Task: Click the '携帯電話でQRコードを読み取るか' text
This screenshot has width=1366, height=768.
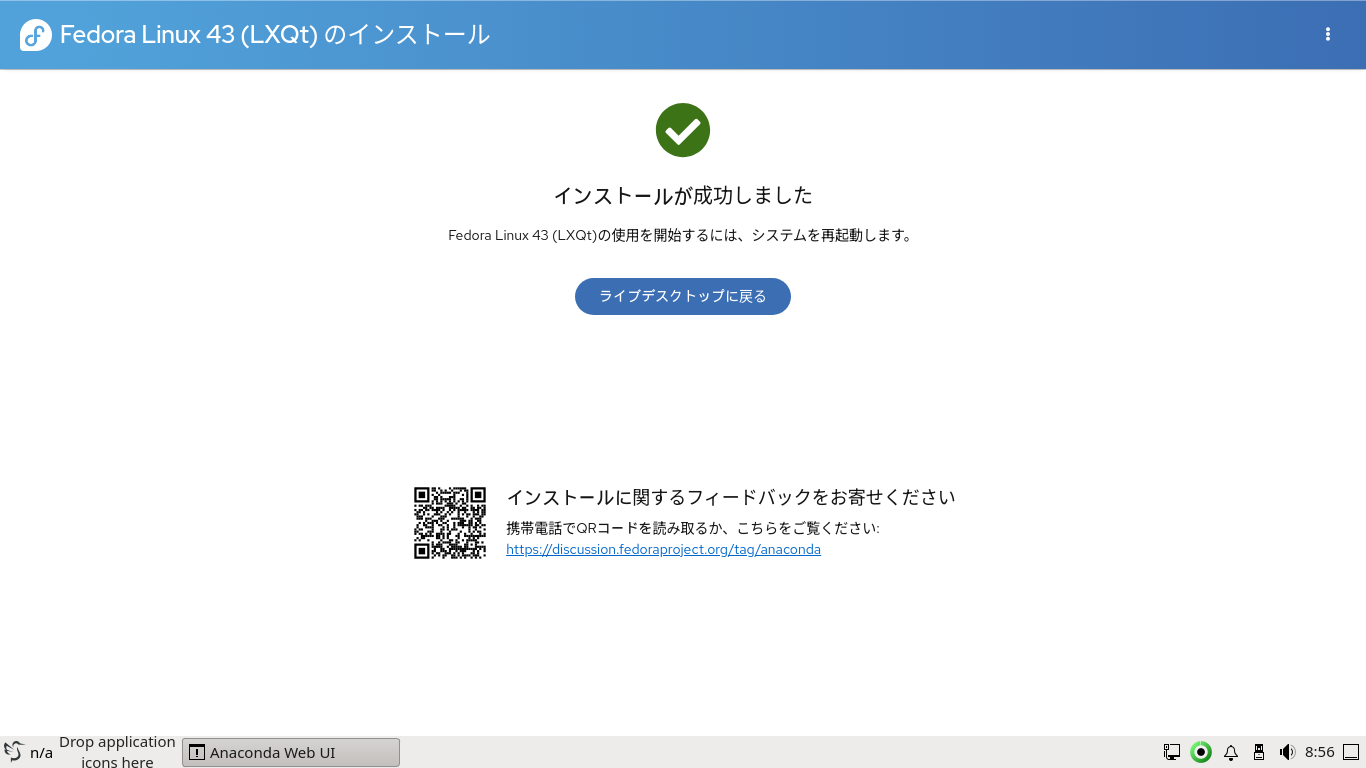Action: click(612, 528)
